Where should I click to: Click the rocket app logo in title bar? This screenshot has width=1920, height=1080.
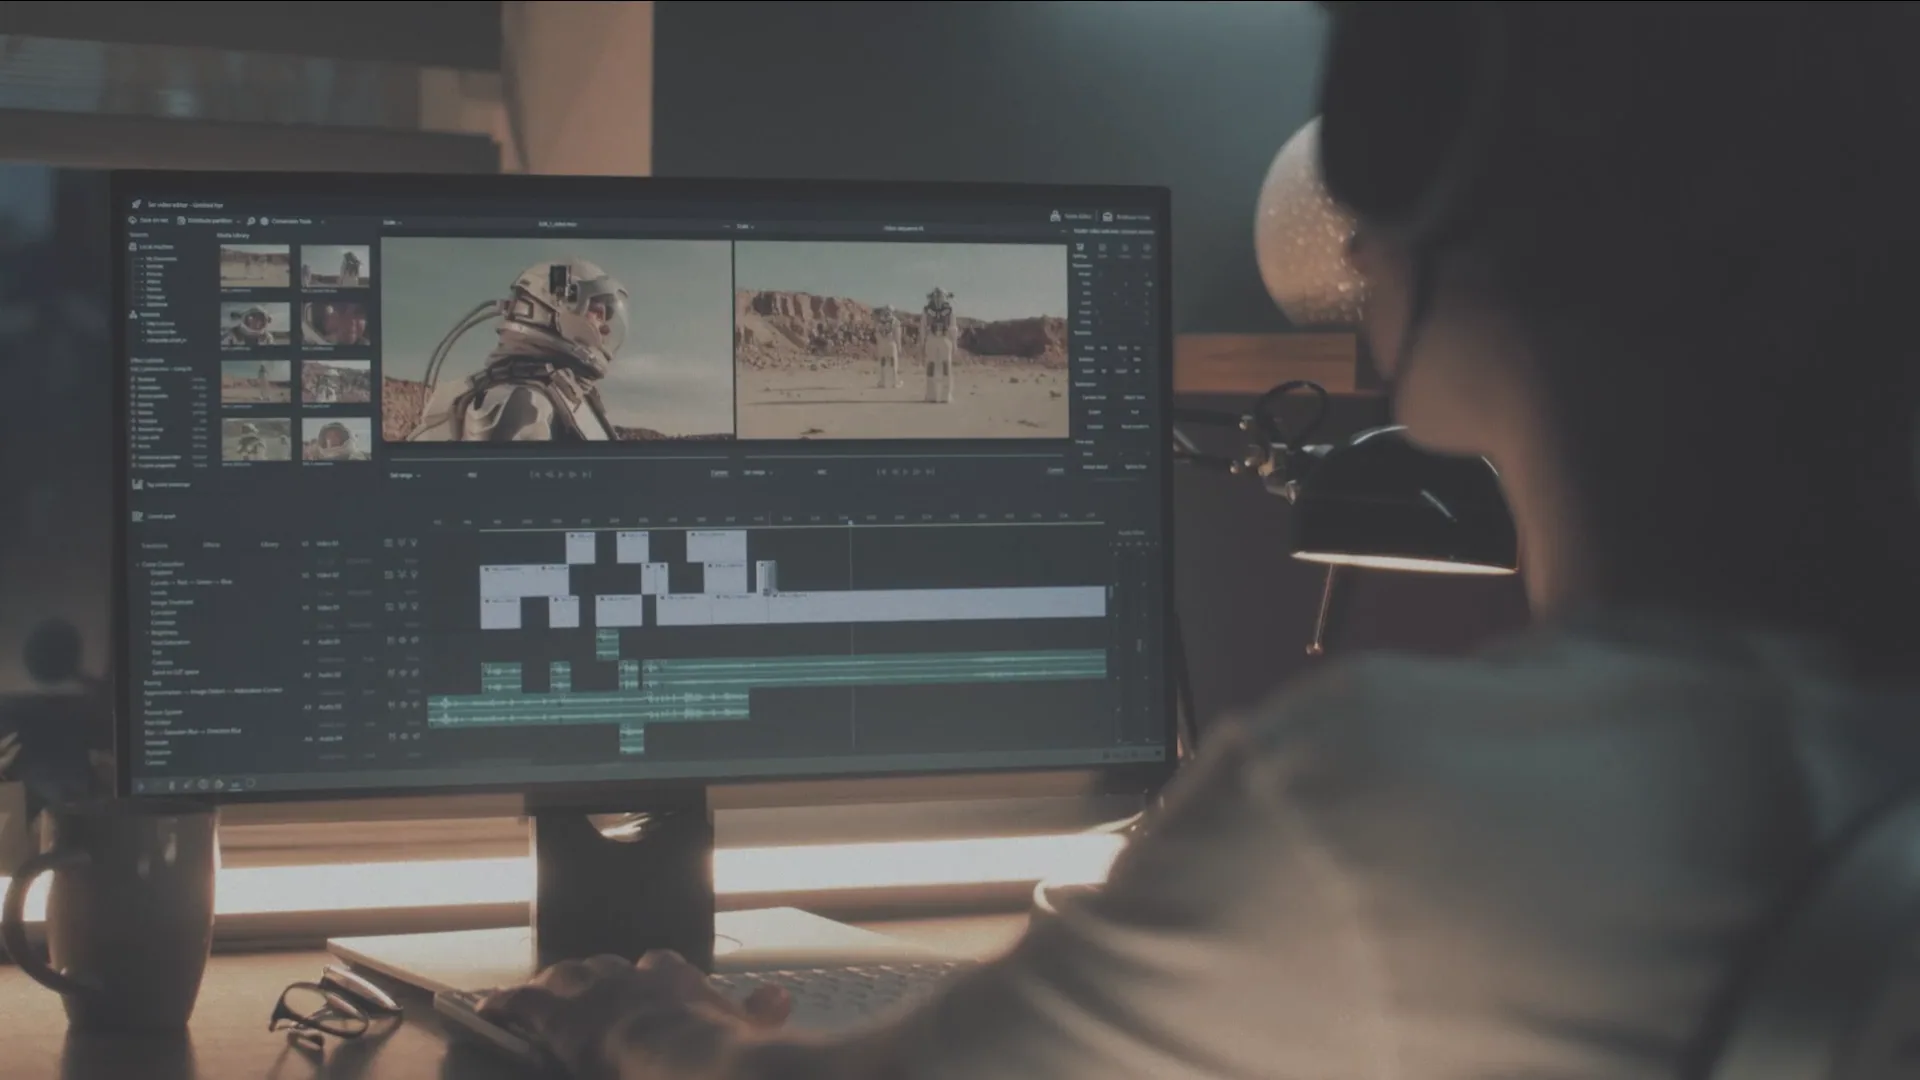click(136, 204)
